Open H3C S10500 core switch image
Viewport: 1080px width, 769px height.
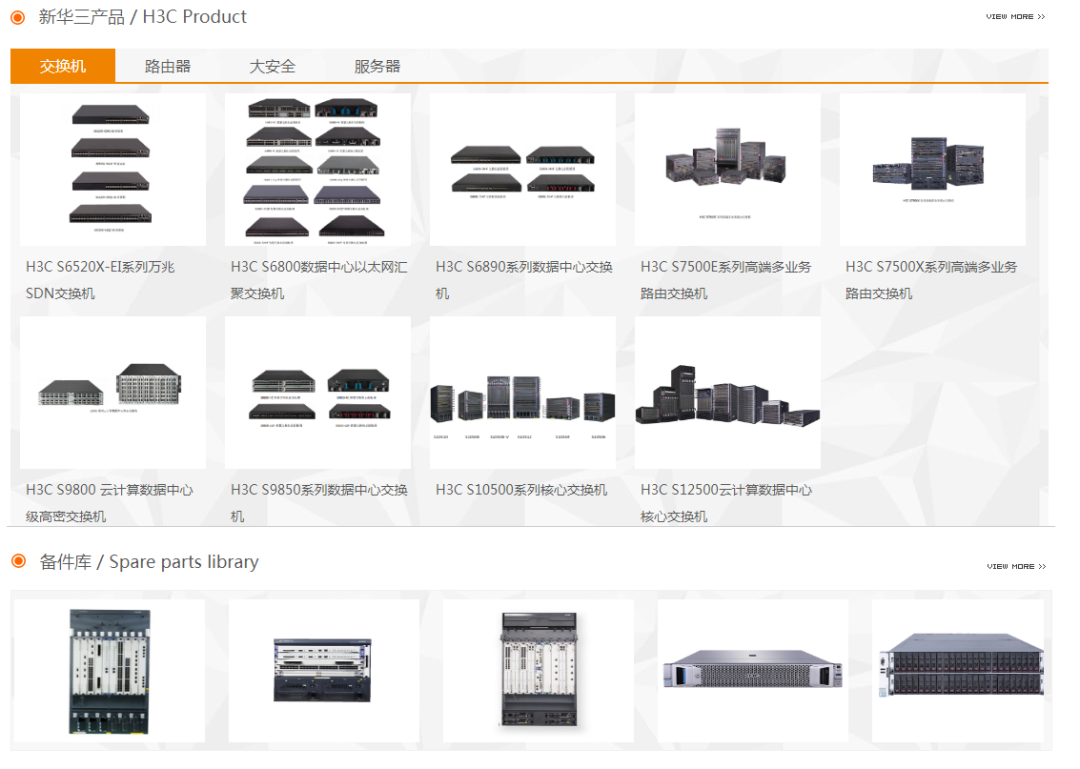[523, 393]
